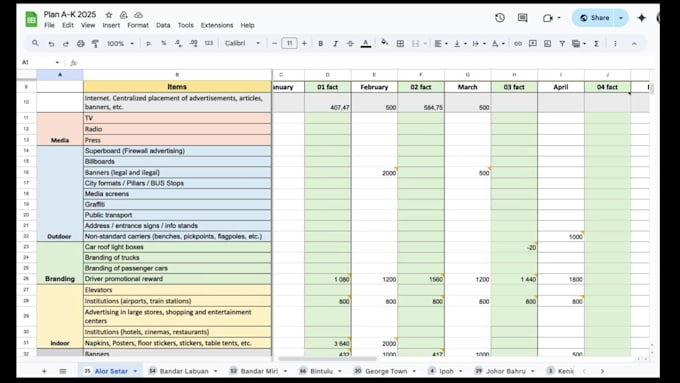Open the Extensions menu
The image size is (680, 383).
(x=217, y=25)
